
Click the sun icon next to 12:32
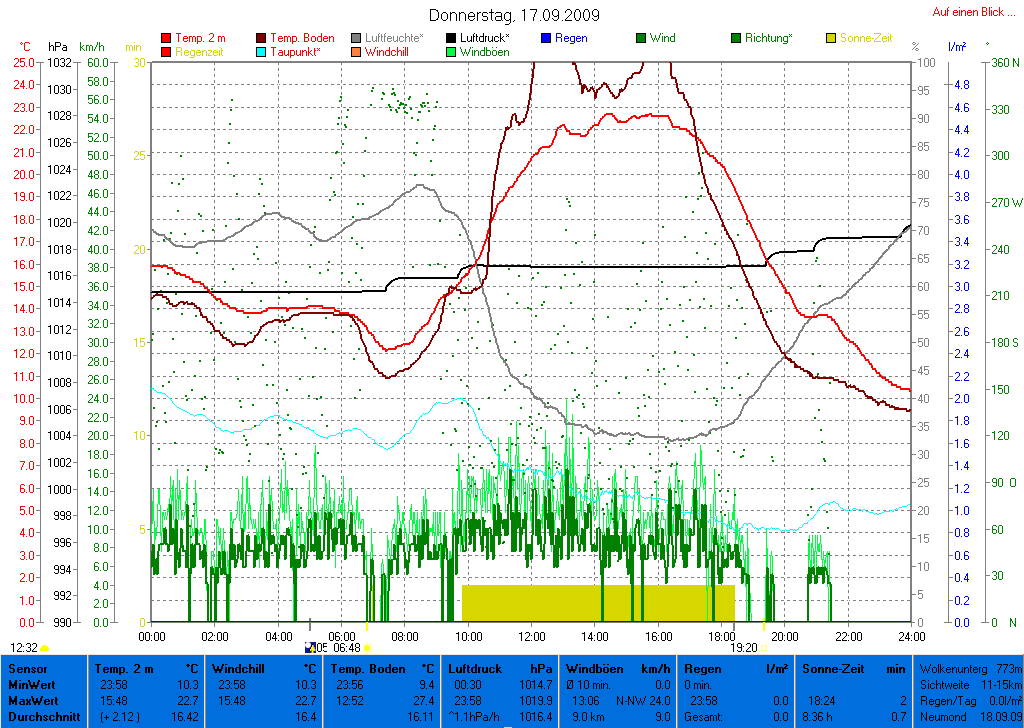(x=45, y=648)
